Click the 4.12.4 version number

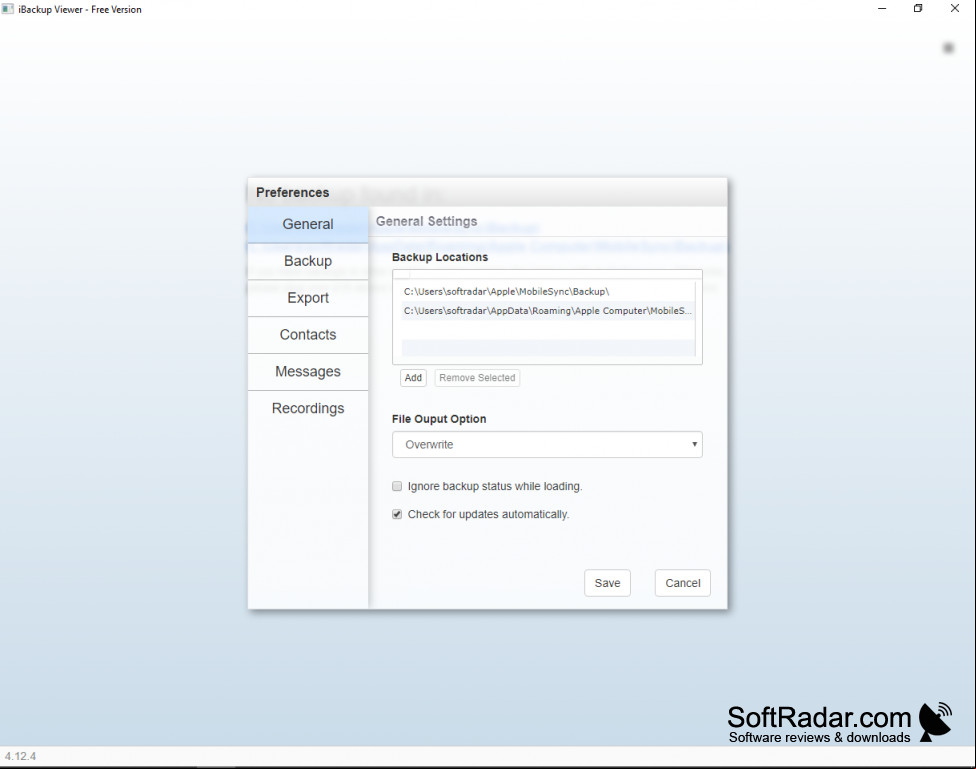tap(21, 756)
